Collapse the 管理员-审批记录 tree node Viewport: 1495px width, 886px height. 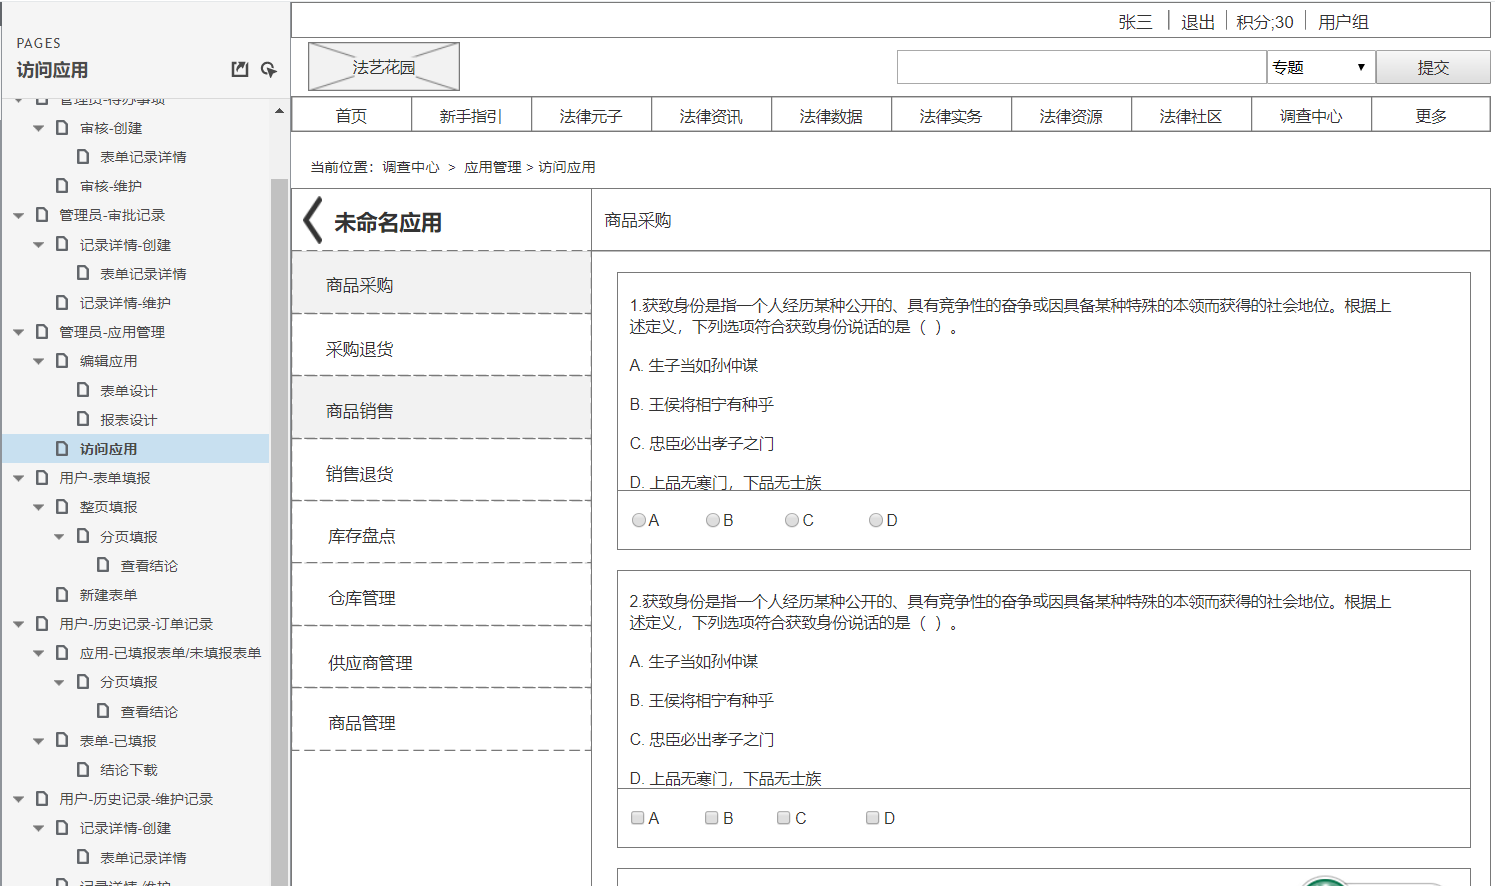18,215
